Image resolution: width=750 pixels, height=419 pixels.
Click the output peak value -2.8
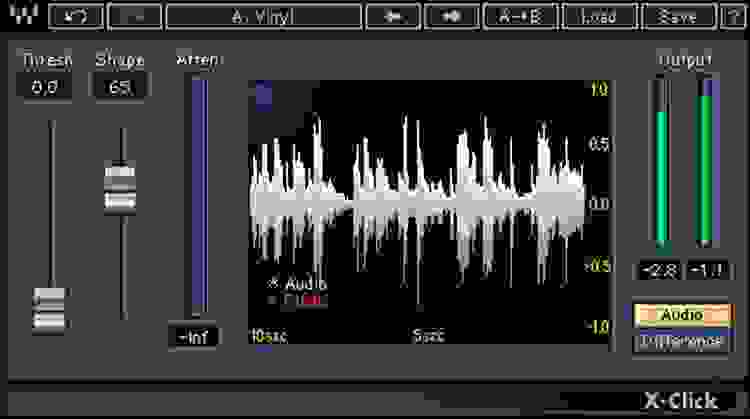(660, 271)
